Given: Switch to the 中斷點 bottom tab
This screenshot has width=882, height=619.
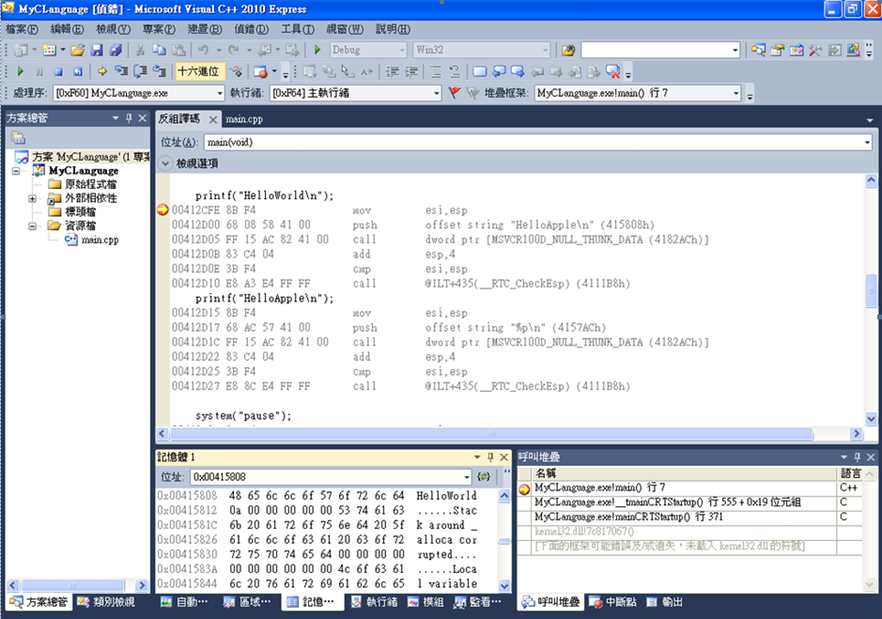Looking at the screenshot, I should click(613, 602).
